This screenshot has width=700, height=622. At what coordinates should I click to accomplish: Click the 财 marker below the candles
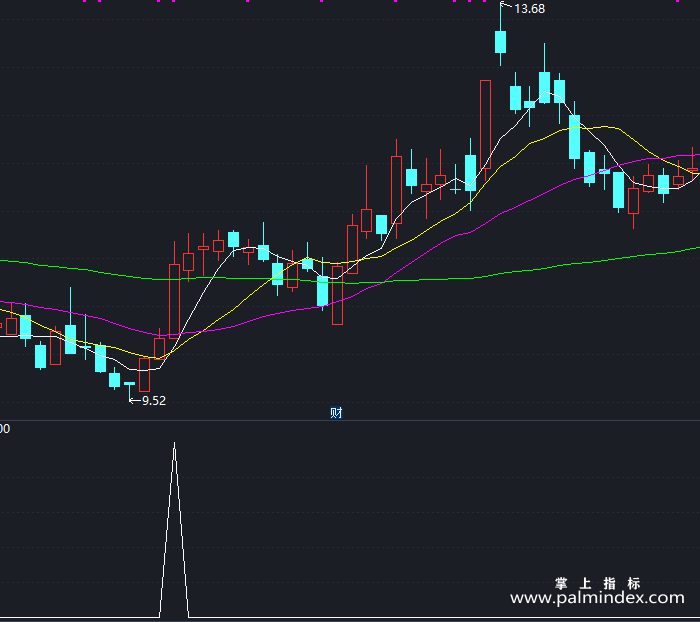(x=336, y=413)
